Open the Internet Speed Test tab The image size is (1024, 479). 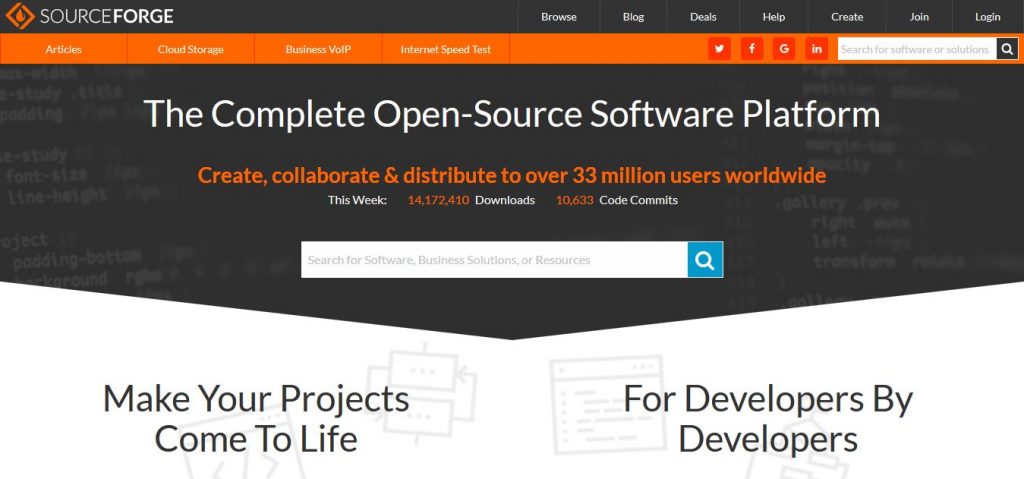click(445, 49)
